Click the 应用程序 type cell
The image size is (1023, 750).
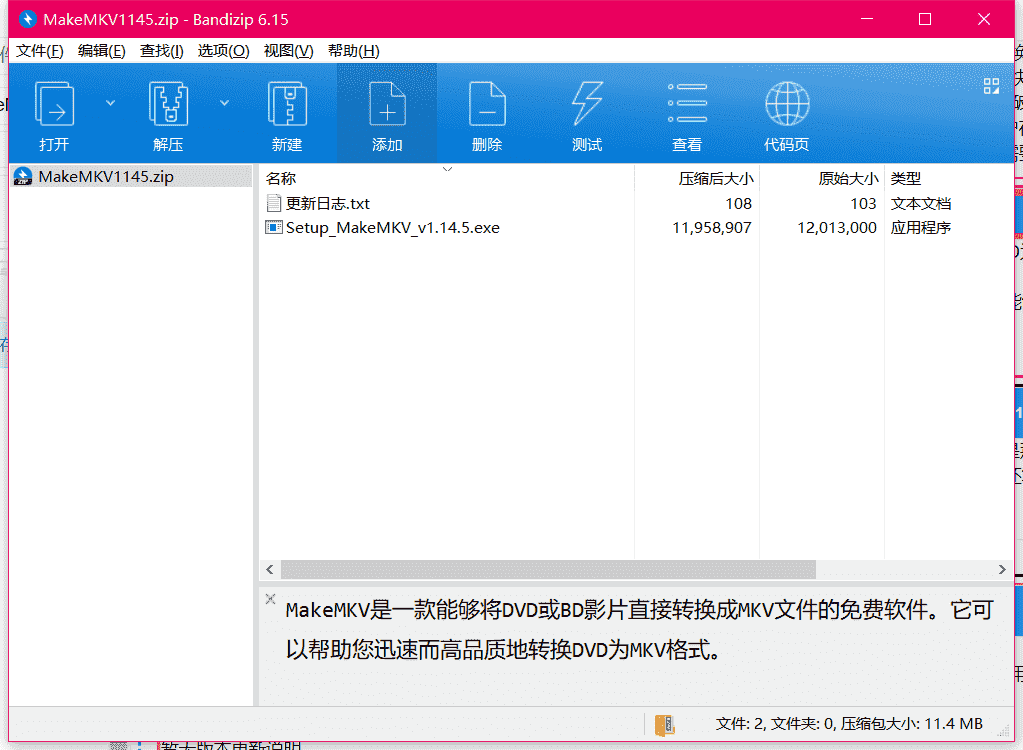[x=921, y=228]
